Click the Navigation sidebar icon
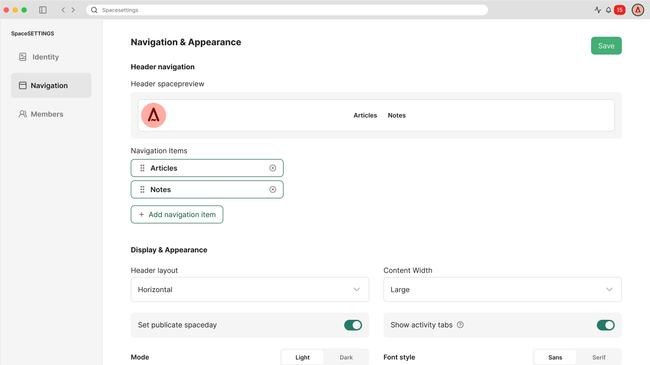The width and height of the screenshot is (650, 365). pyautogui.click(x=23, y=85)
